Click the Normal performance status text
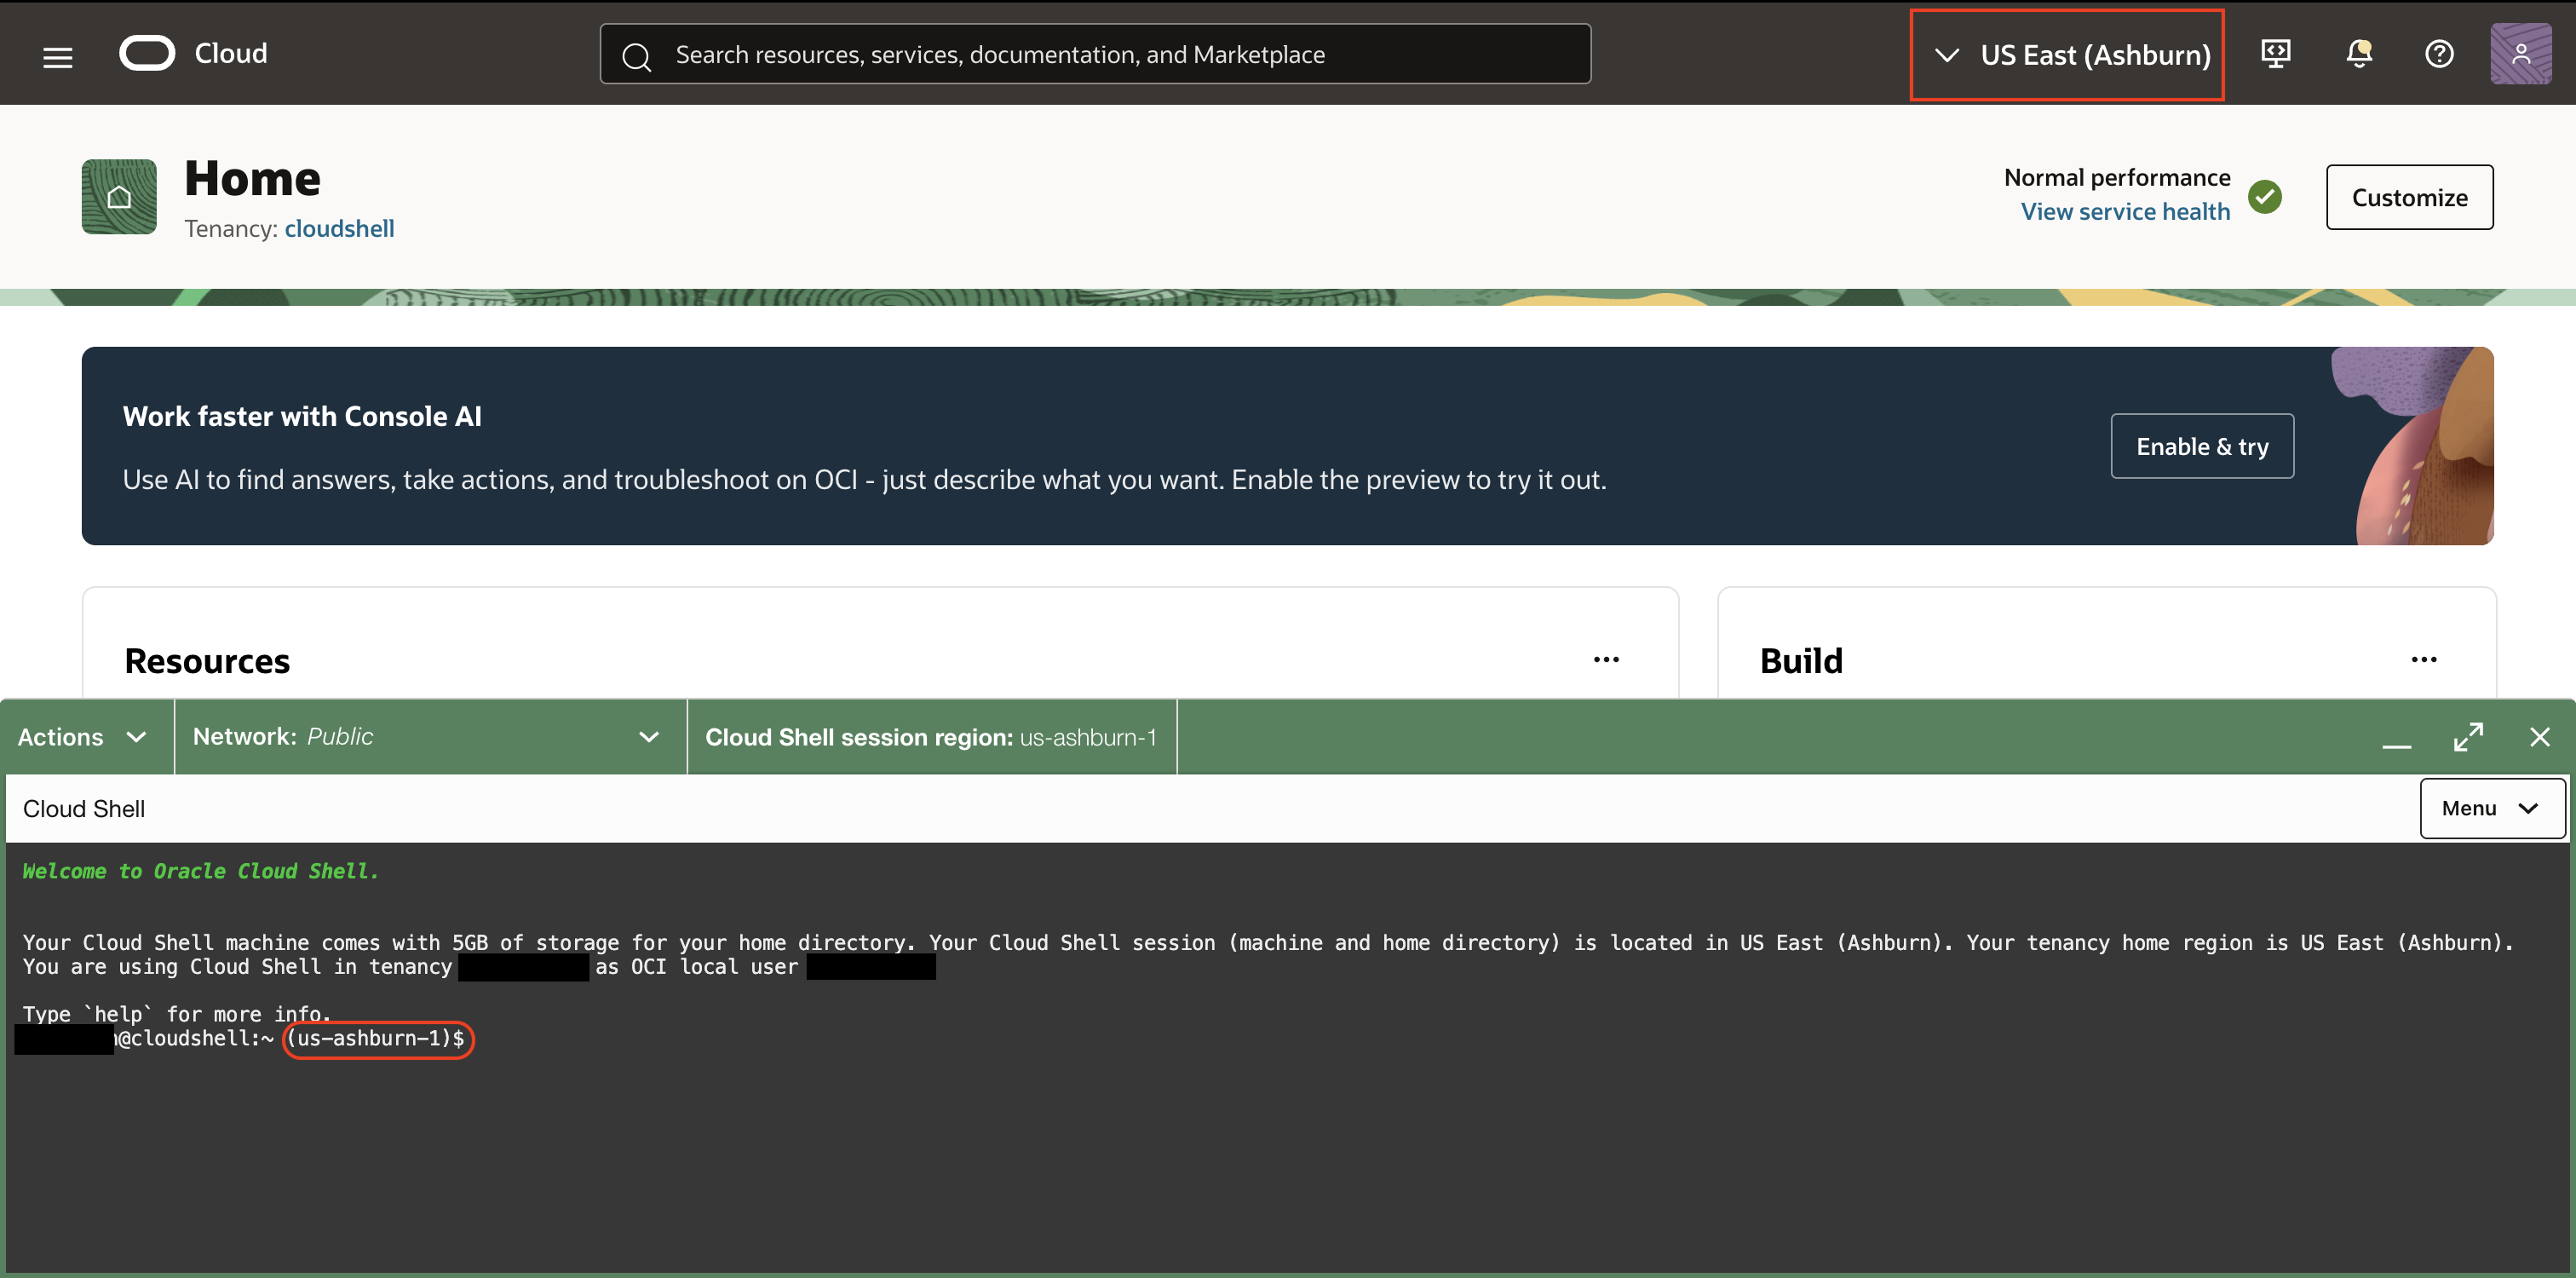This screenshot has width=2576, height=1278. click(2117, 177)
